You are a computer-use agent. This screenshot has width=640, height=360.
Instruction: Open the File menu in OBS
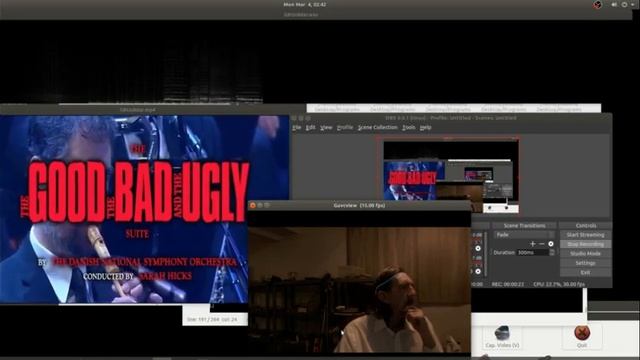tap(297, 127)
